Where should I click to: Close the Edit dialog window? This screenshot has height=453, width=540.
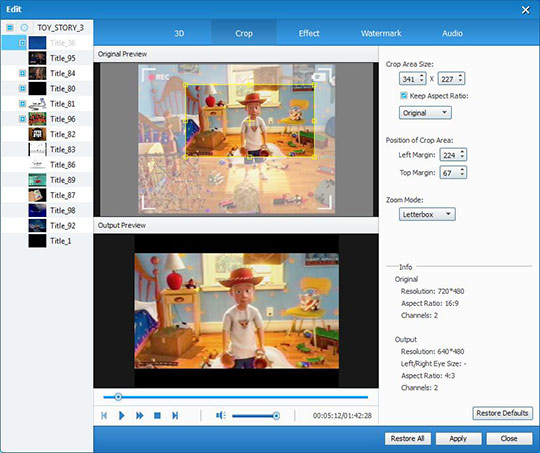point(526,10)
